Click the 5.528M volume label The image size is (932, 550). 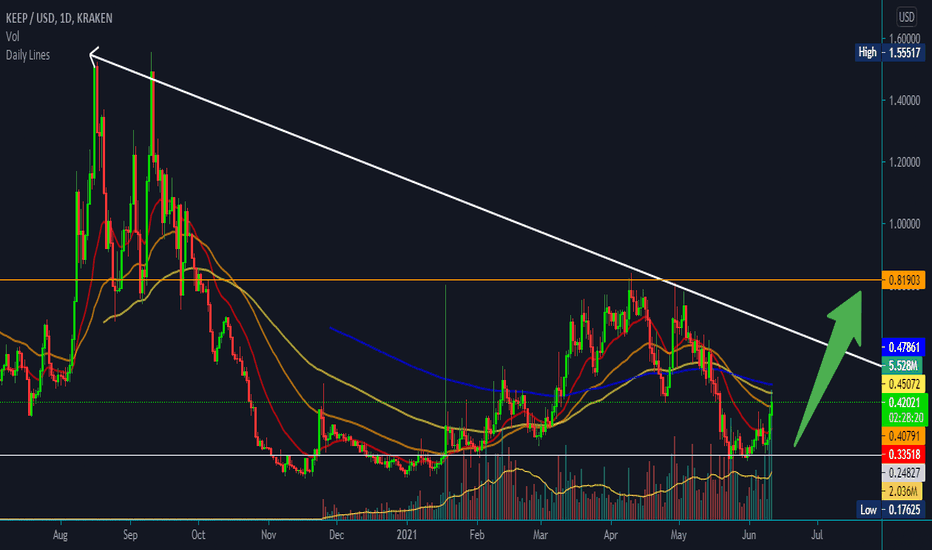tap(903, 365)
